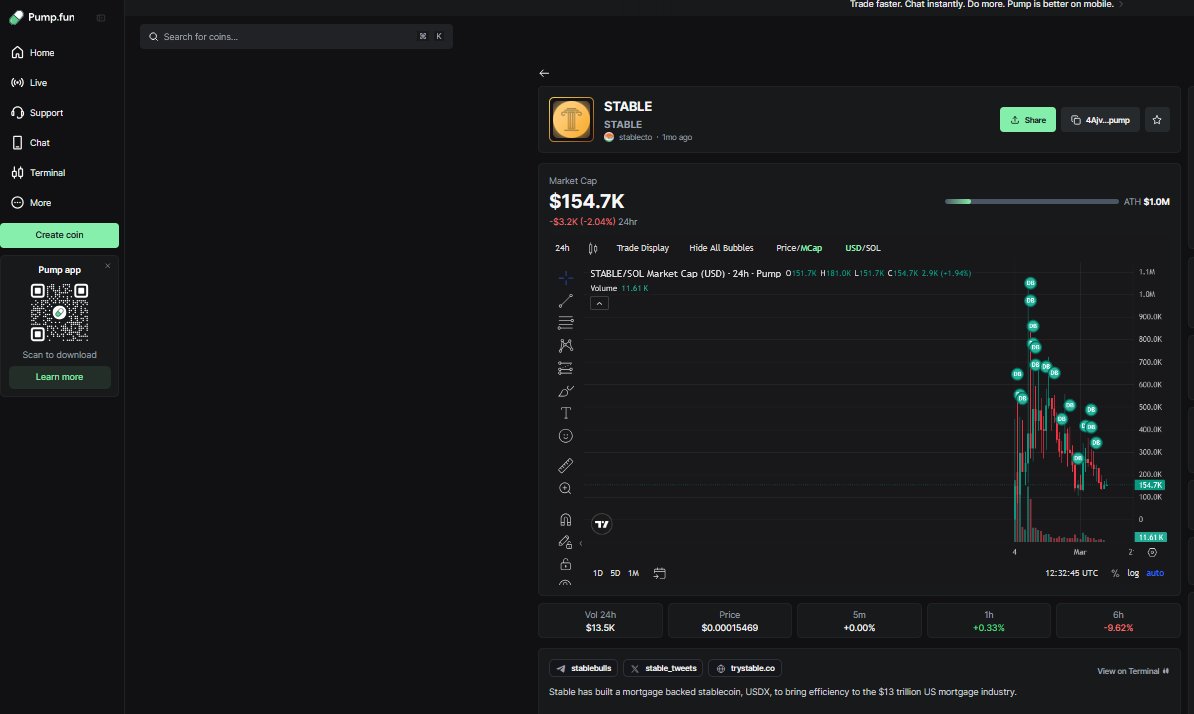Close the Pump app promo card
The height and width of the screenshot is (714, 1194).
pos(107,266)
